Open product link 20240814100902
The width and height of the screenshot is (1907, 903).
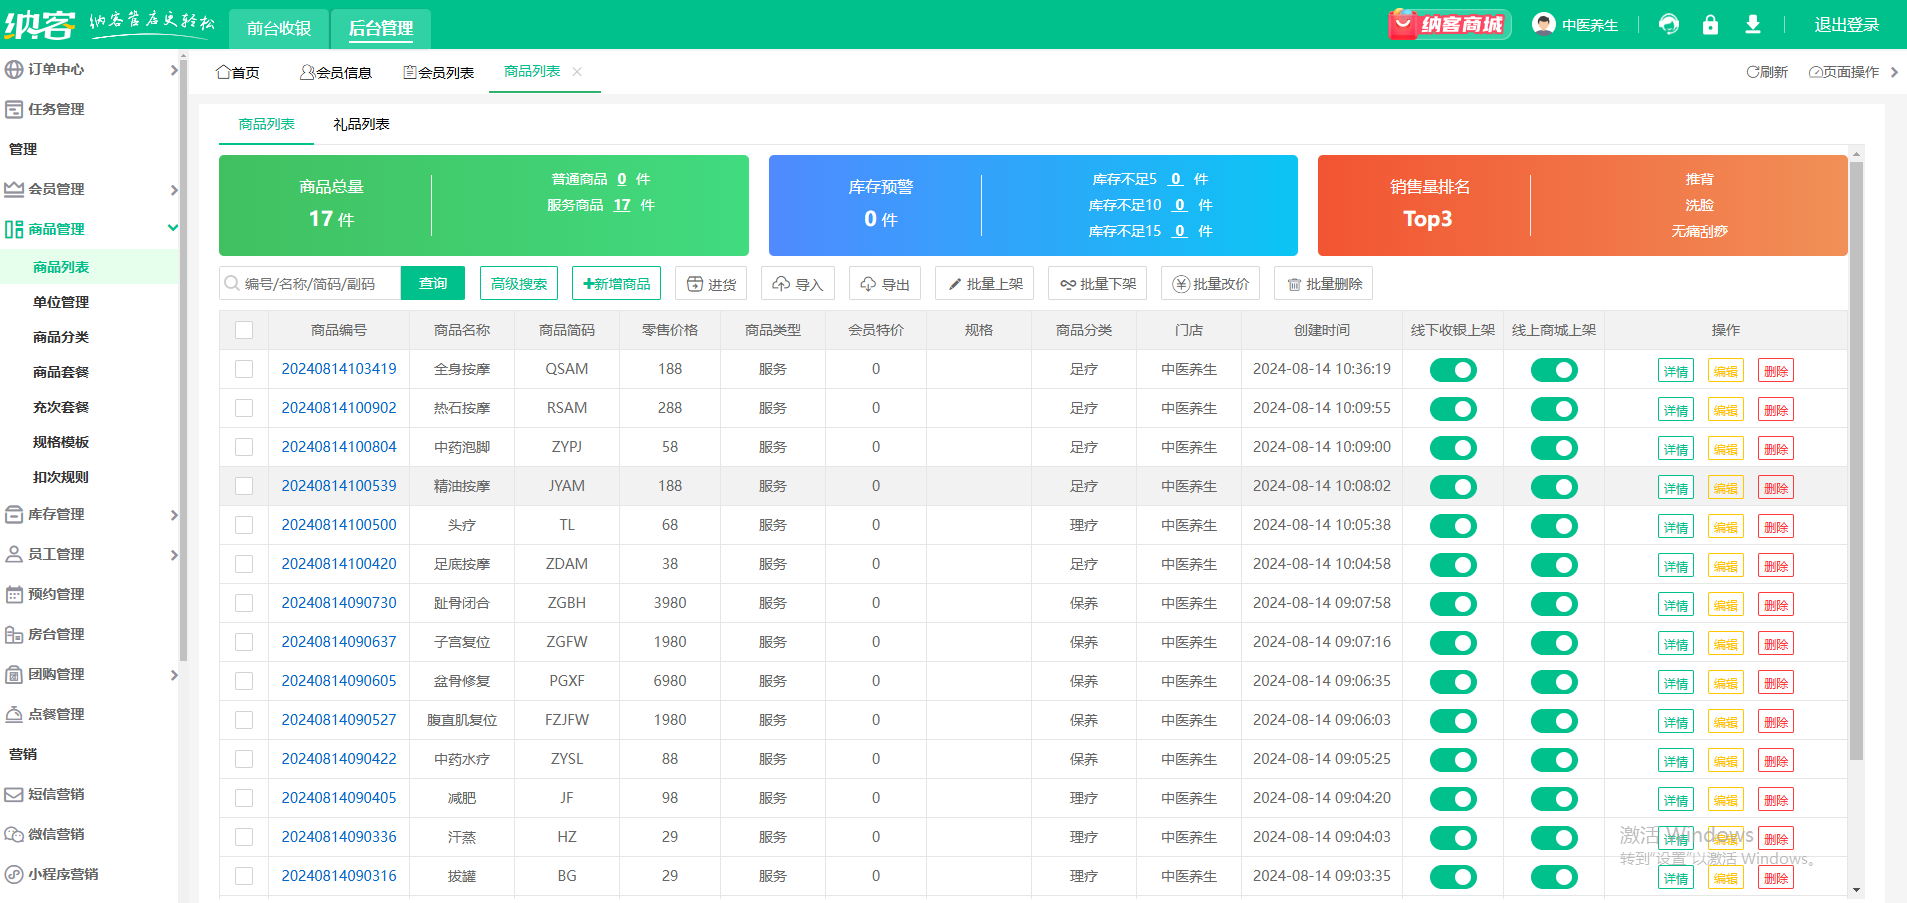point(338,408)
